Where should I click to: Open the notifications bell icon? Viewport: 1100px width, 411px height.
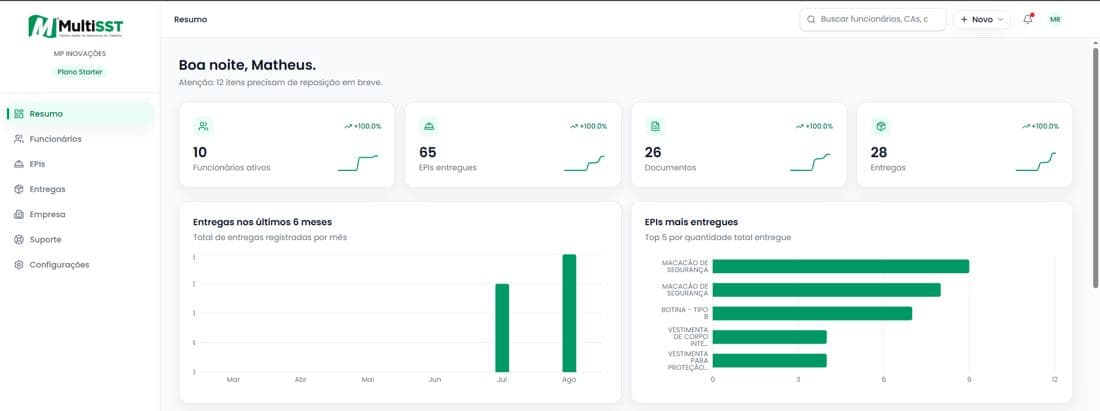[1028, 20]
